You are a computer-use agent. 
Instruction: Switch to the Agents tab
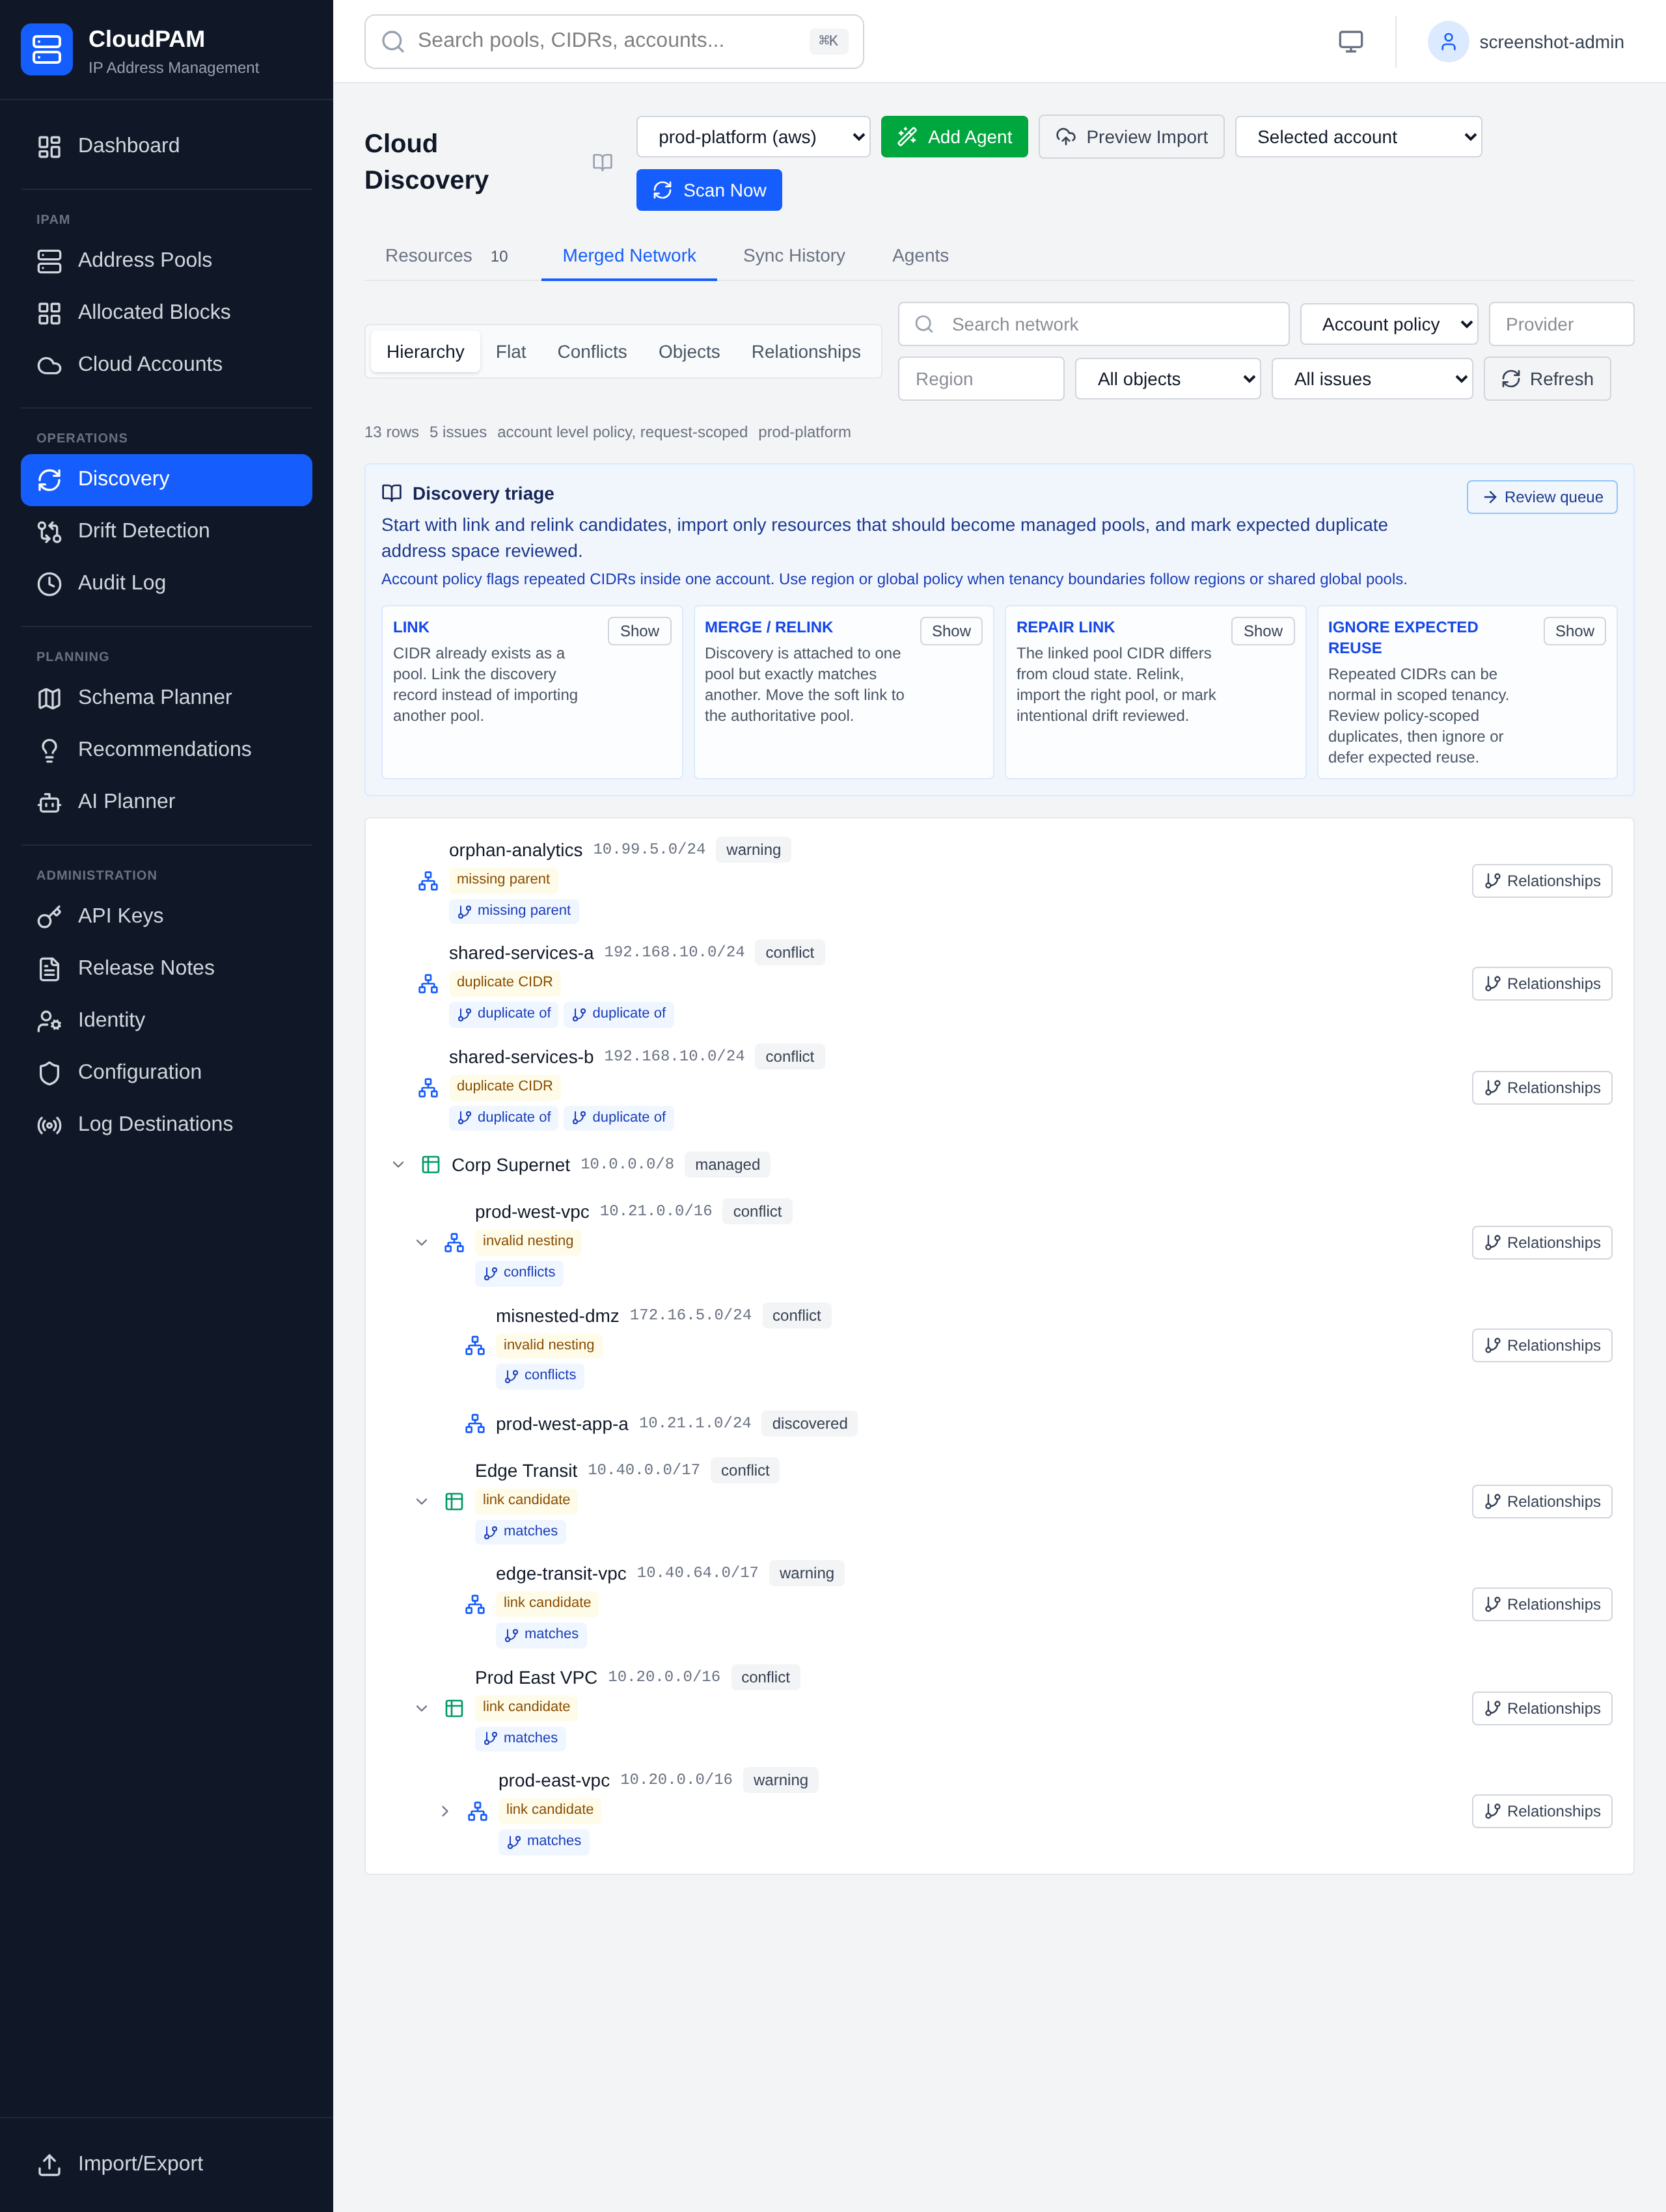coord(920,256)
